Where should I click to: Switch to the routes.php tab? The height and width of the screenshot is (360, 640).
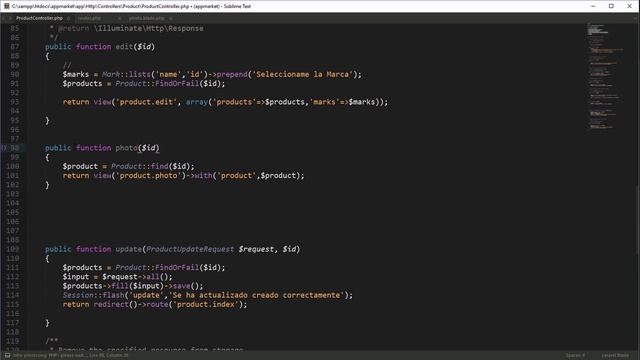point(89,18)
